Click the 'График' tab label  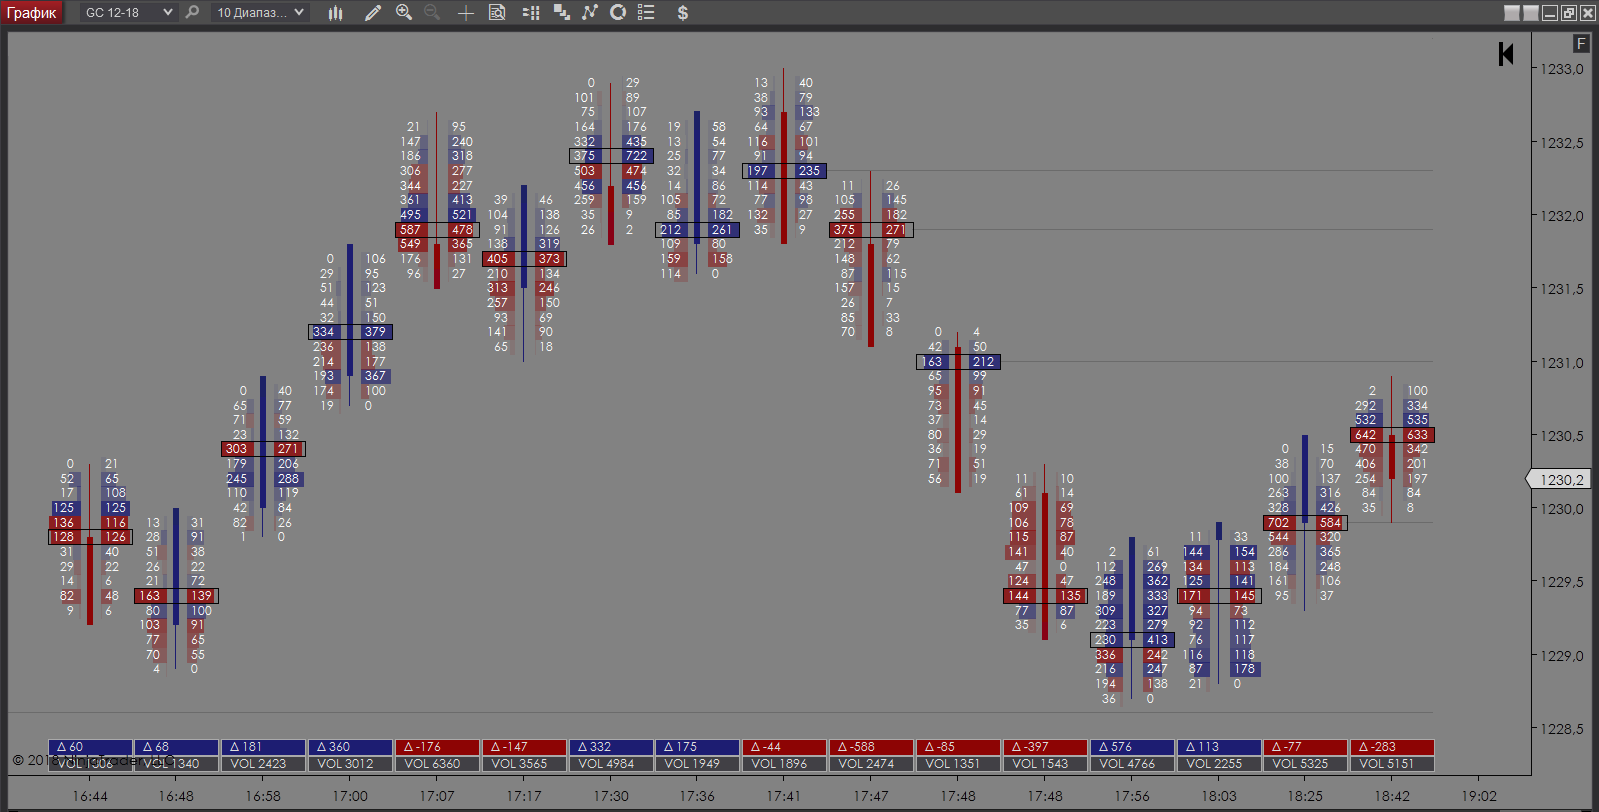(x=32, y=13)
